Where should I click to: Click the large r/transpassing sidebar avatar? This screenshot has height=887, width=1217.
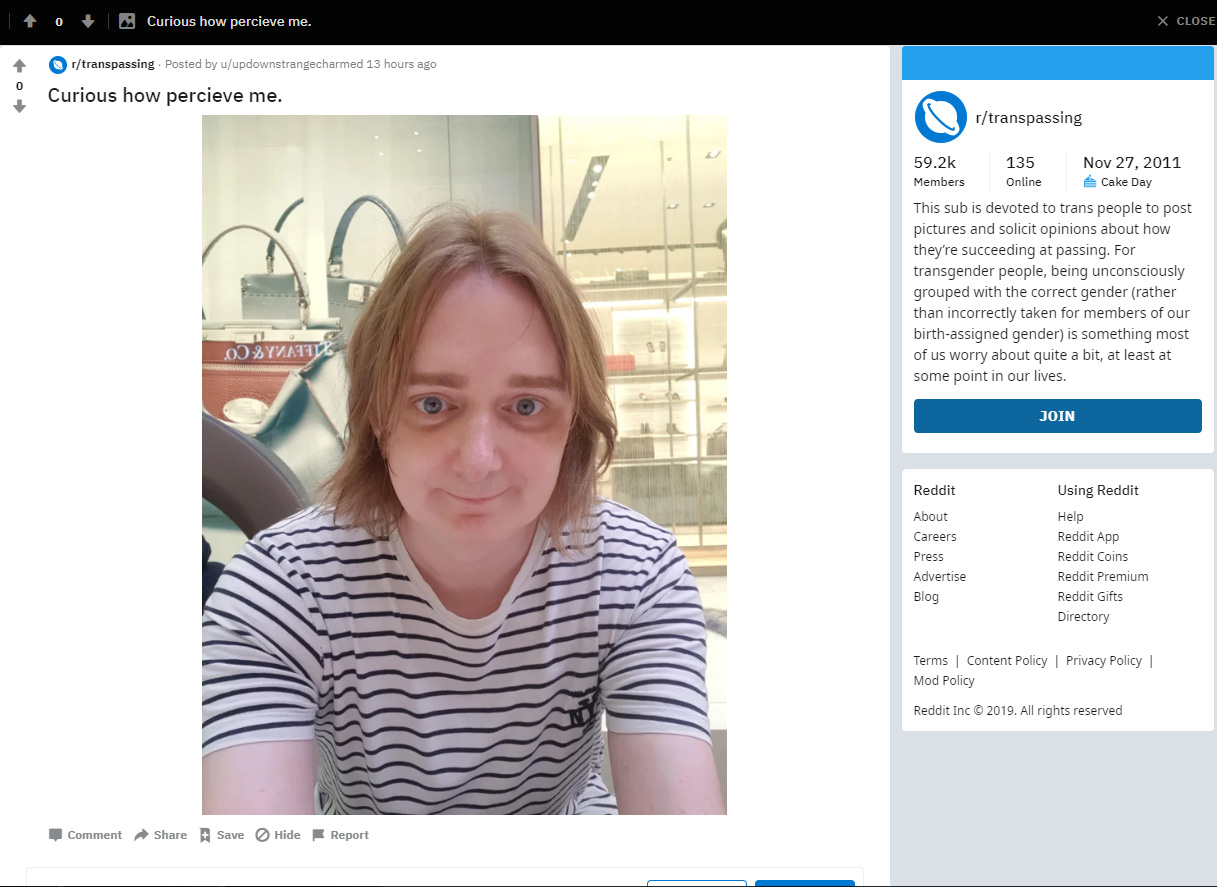[x=940, y=117]
